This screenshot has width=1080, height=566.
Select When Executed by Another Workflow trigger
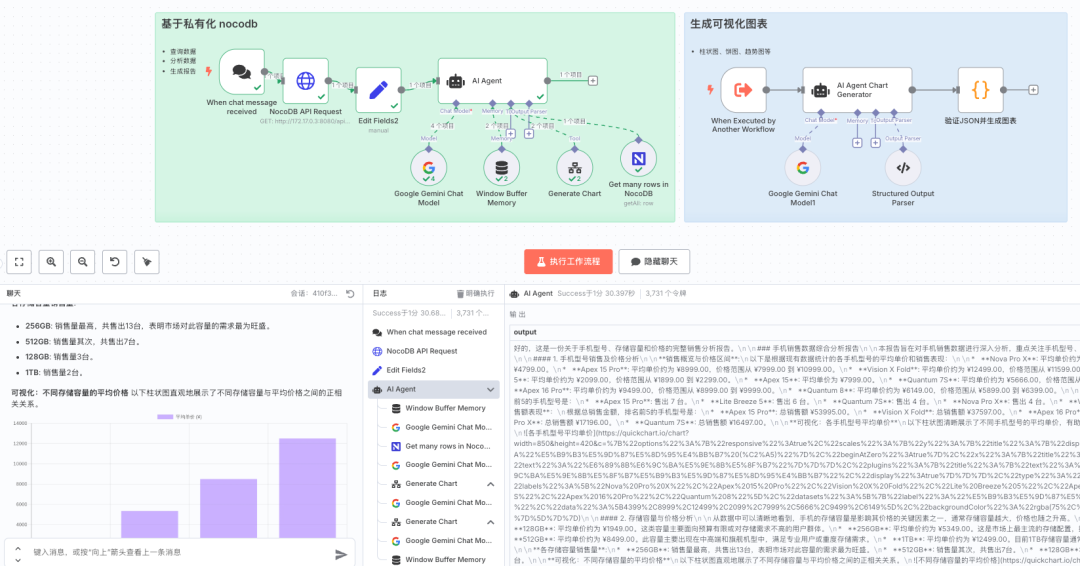click(743, 90)
